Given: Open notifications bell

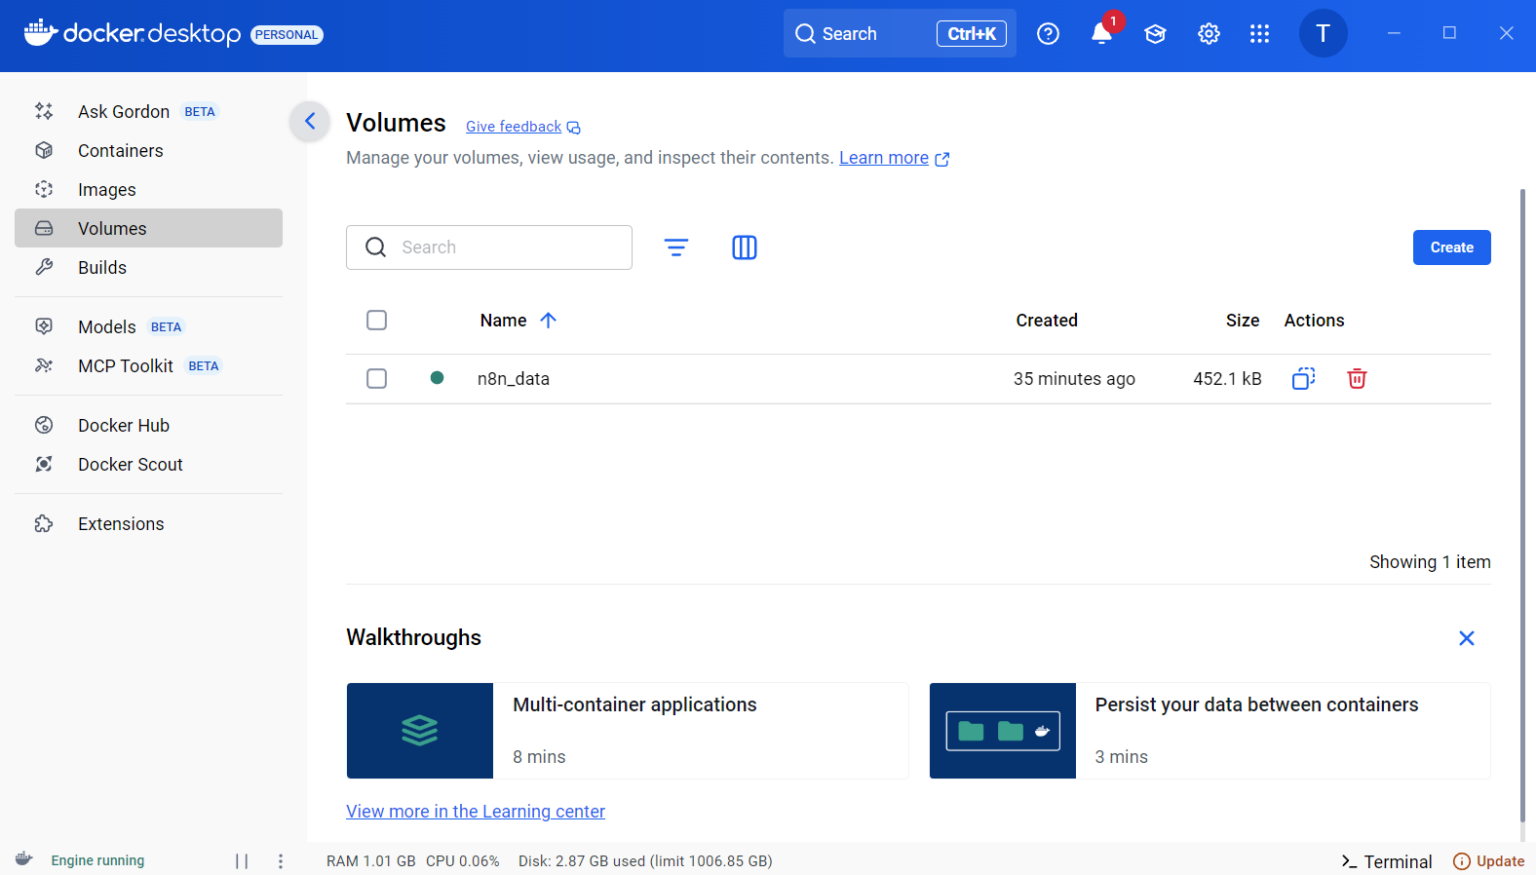Looking at the screenshot, I should point(1101,33).
